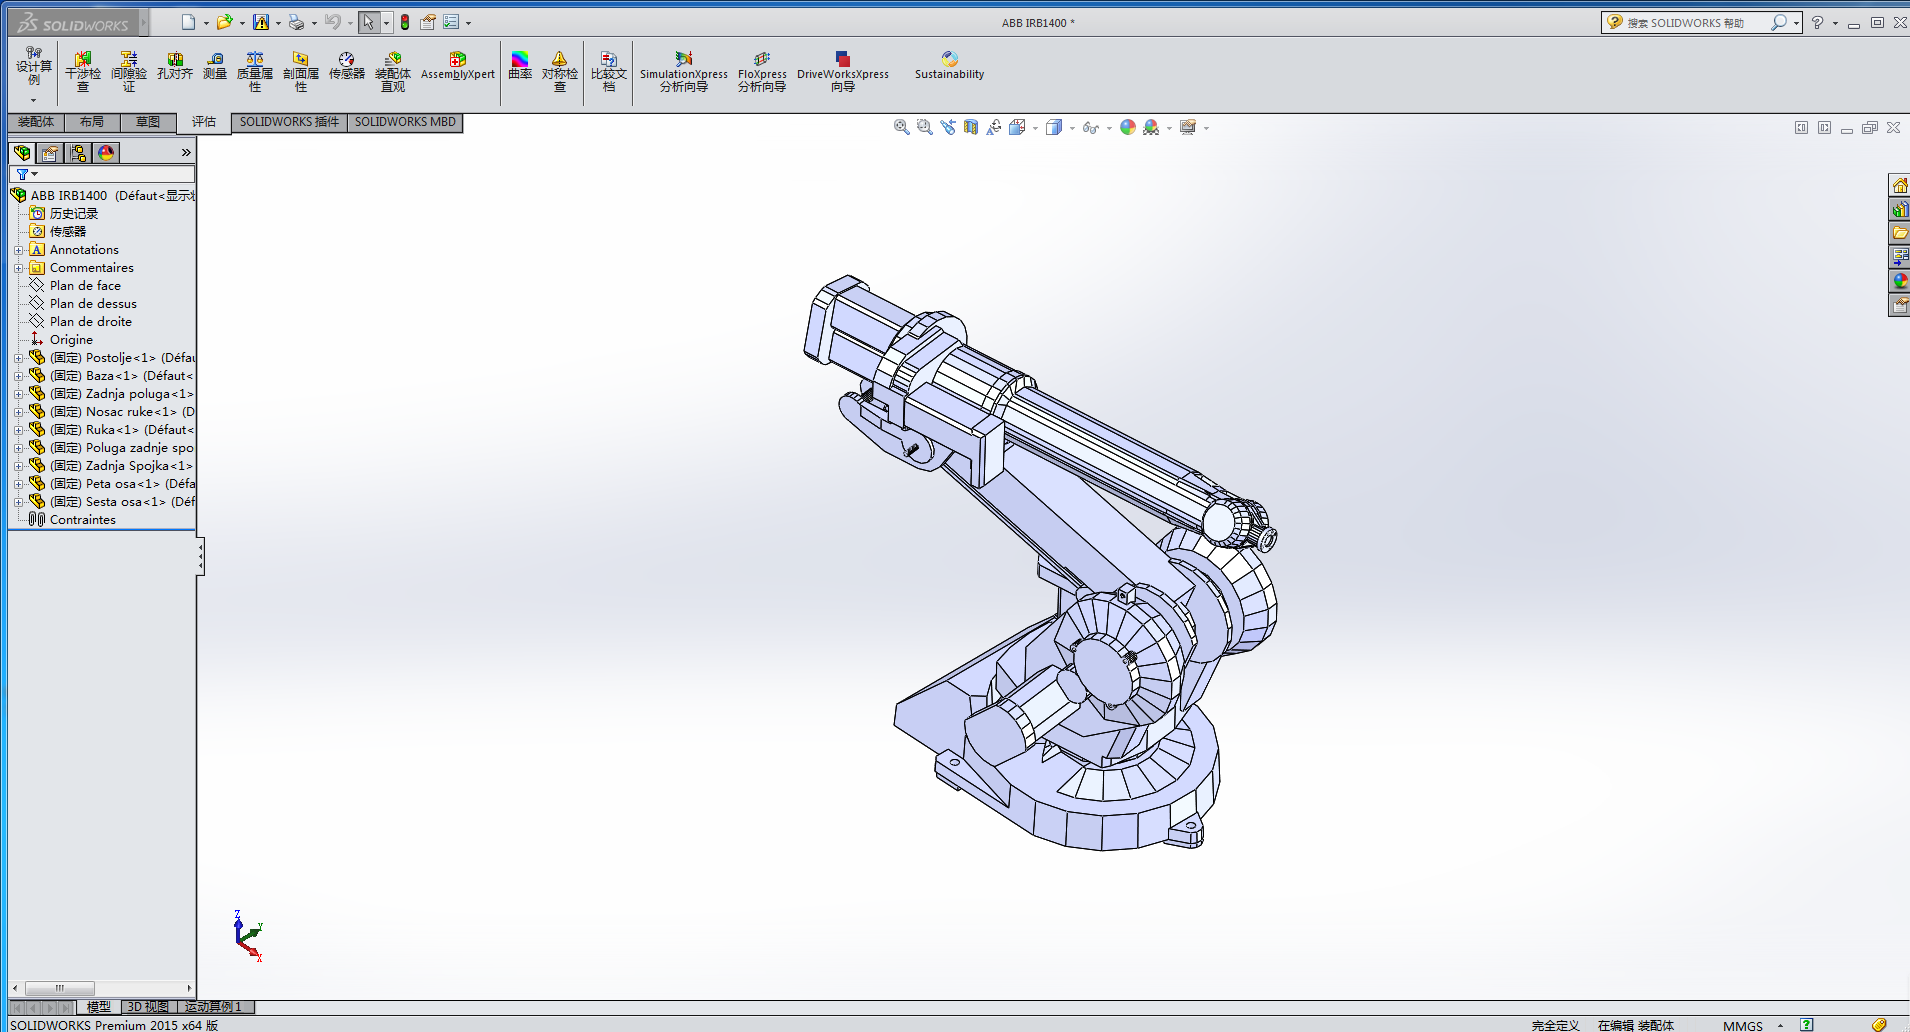Expand the Postolje<1> component node
Image resolution: width=1910 pixels, height=1032 pixels.
(x=18, y=358)
